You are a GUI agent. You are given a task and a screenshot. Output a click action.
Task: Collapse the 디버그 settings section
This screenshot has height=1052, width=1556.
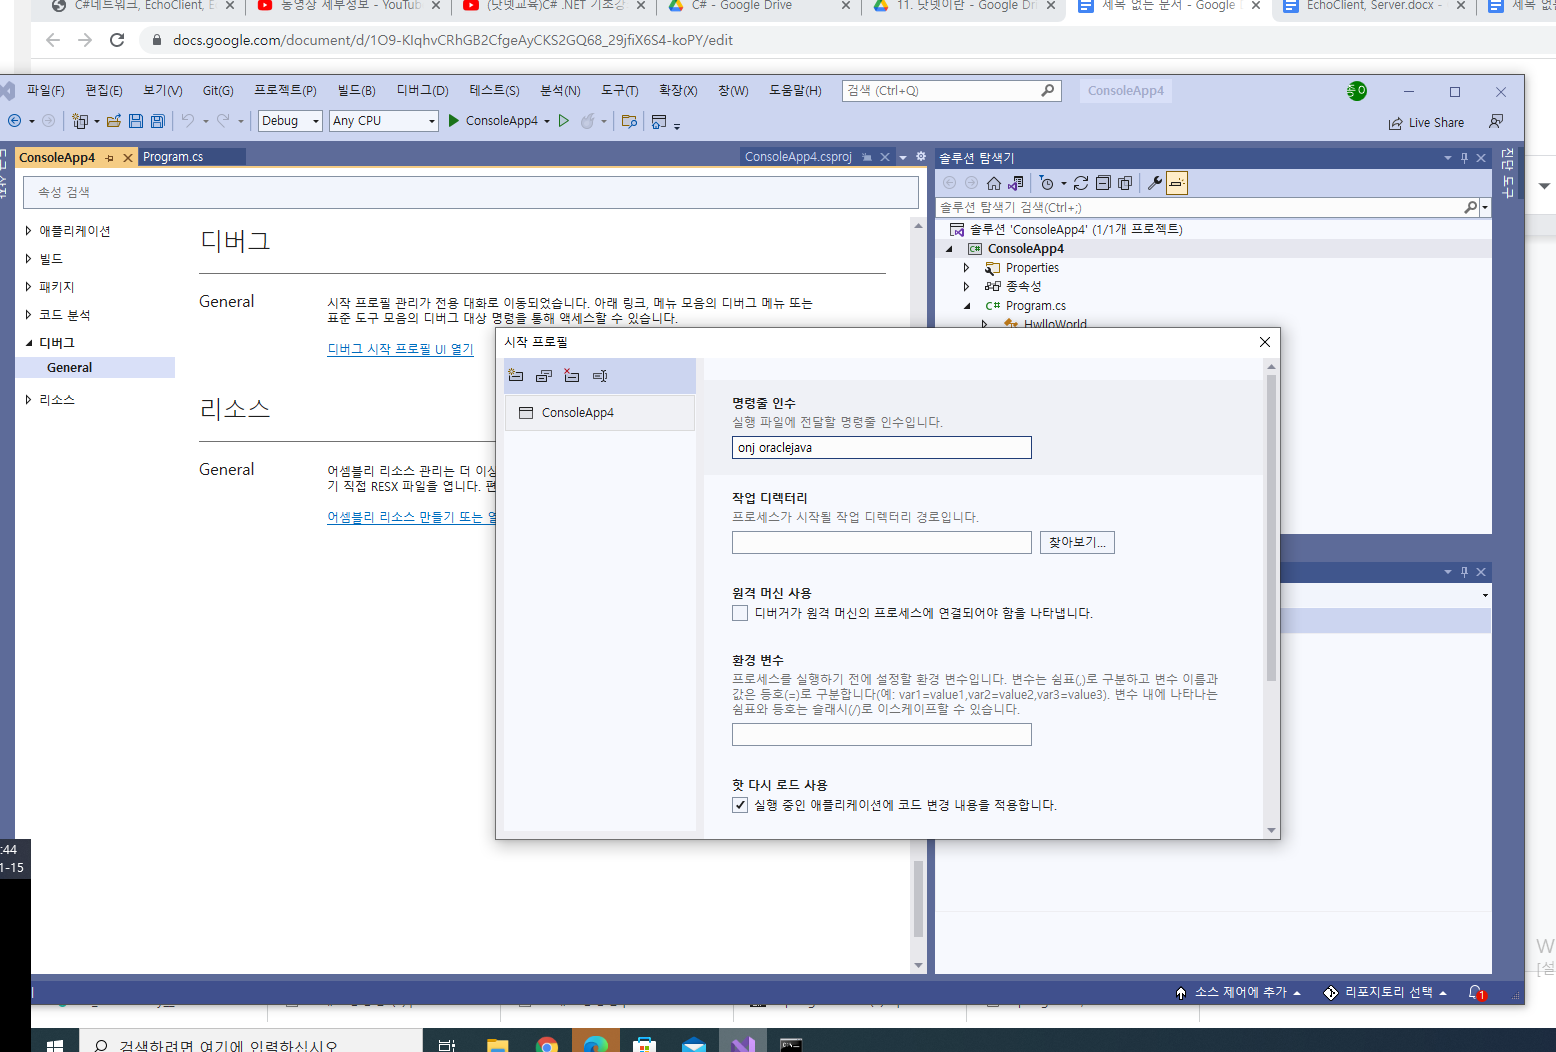click(x=28, y=343)
